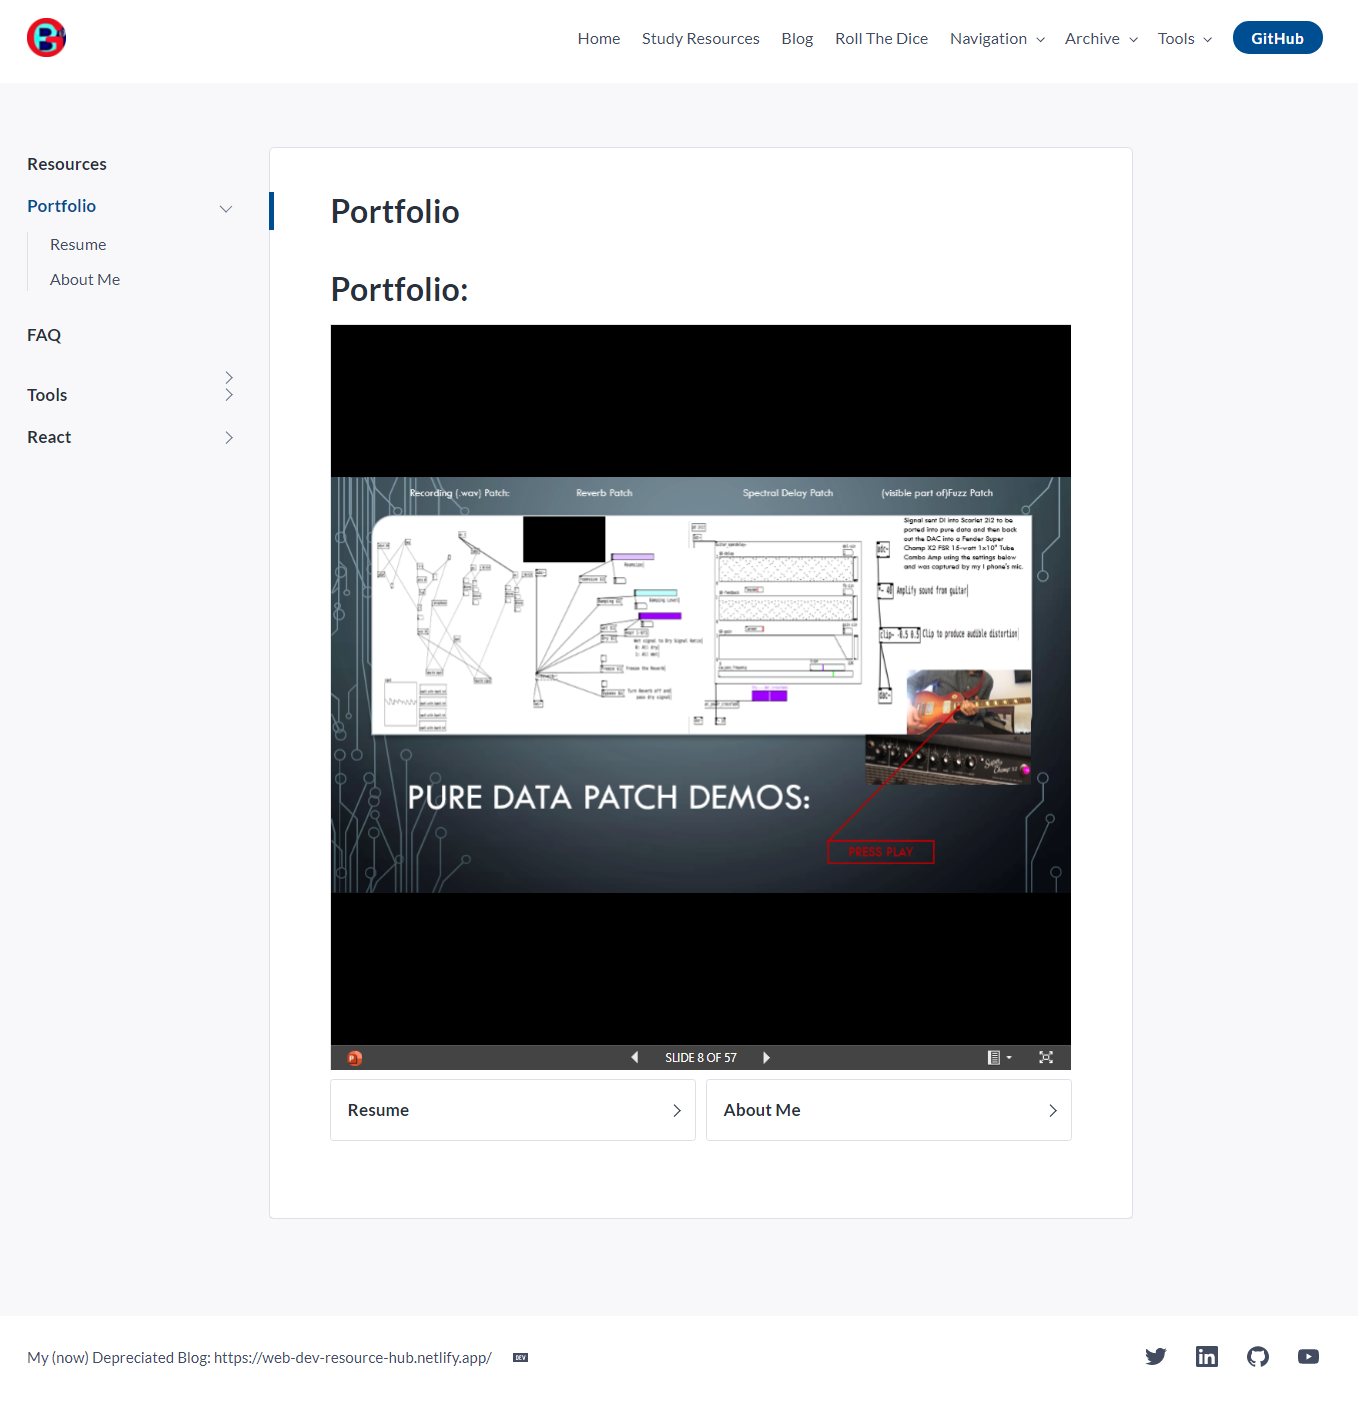Screen dimensions: 1358x1404
Task: Open the slide notes menu icon
Action: click(x=999, y=1058)
